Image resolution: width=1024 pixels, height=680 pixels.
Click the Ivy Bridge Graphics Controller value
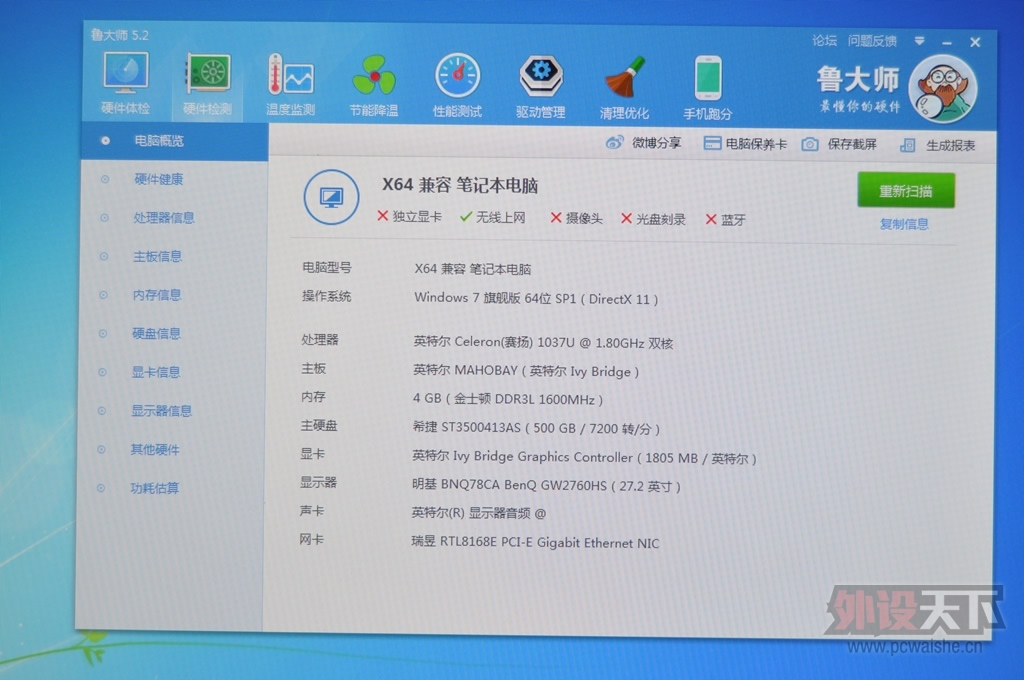pos(584,457)
